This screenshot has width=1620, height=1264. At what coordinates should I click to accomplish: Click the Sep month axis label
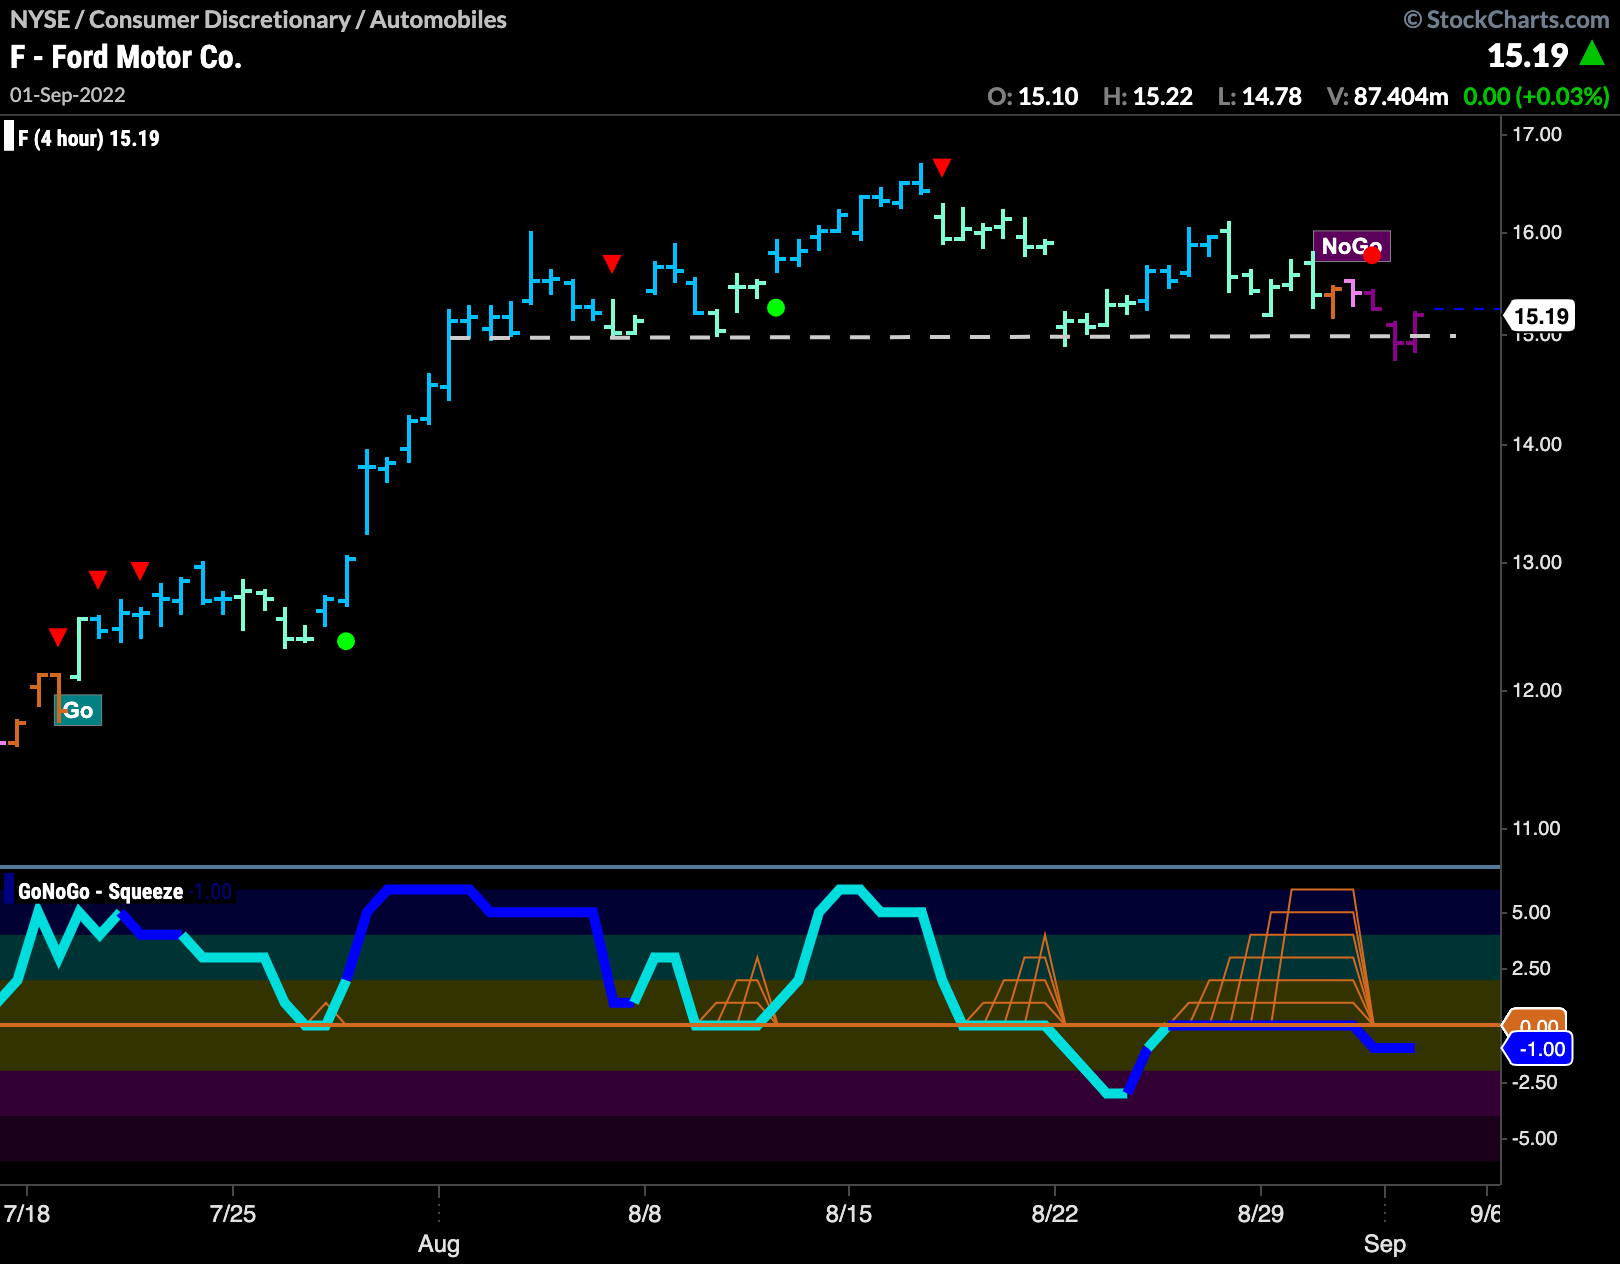point(1385,1244)
